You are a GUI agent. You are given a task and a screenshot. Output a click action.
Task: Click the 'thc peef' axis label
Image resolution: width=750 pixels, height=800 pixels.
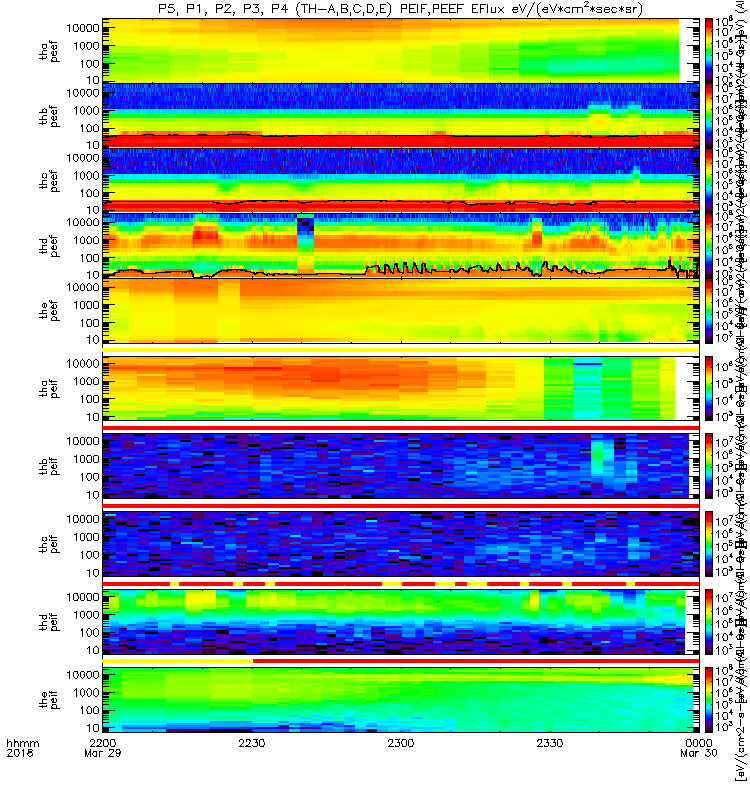(x=49, y=181)
